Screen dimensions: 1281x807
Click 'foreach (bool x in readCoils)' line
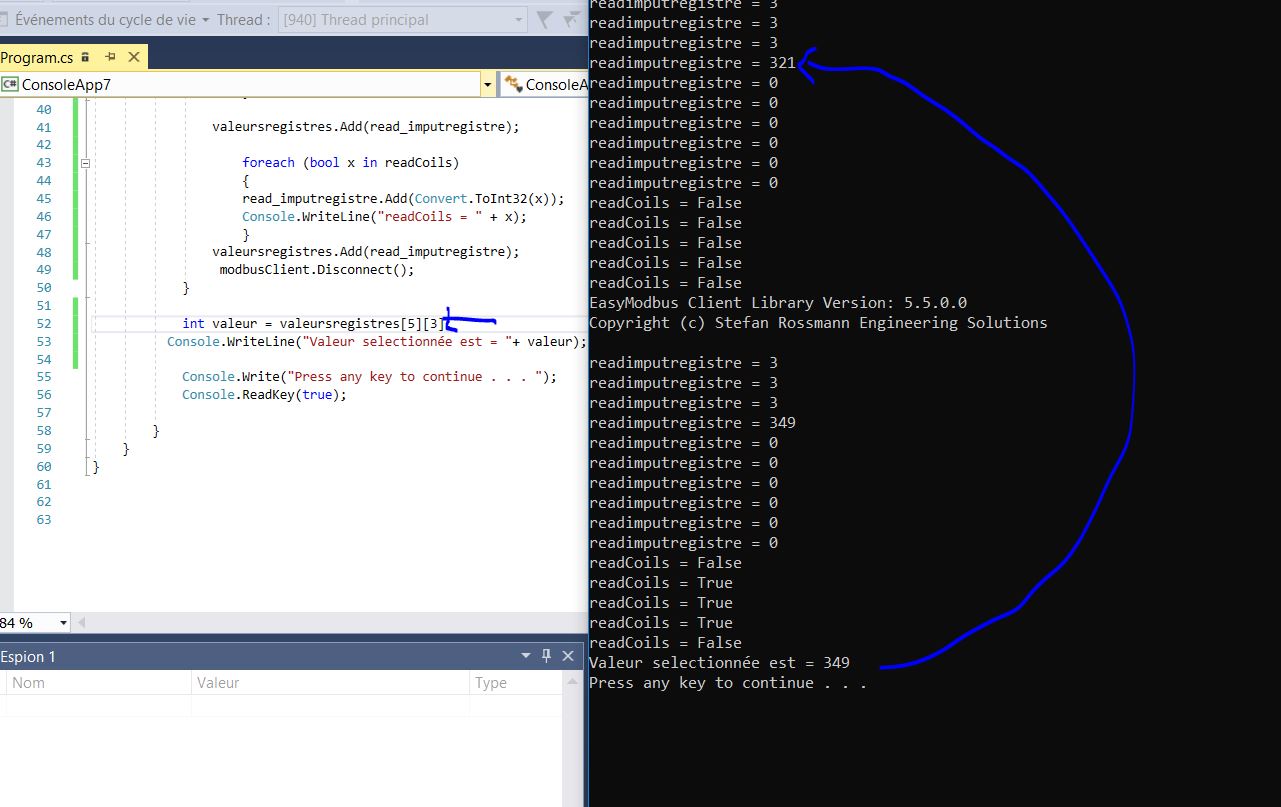(350, 162)
